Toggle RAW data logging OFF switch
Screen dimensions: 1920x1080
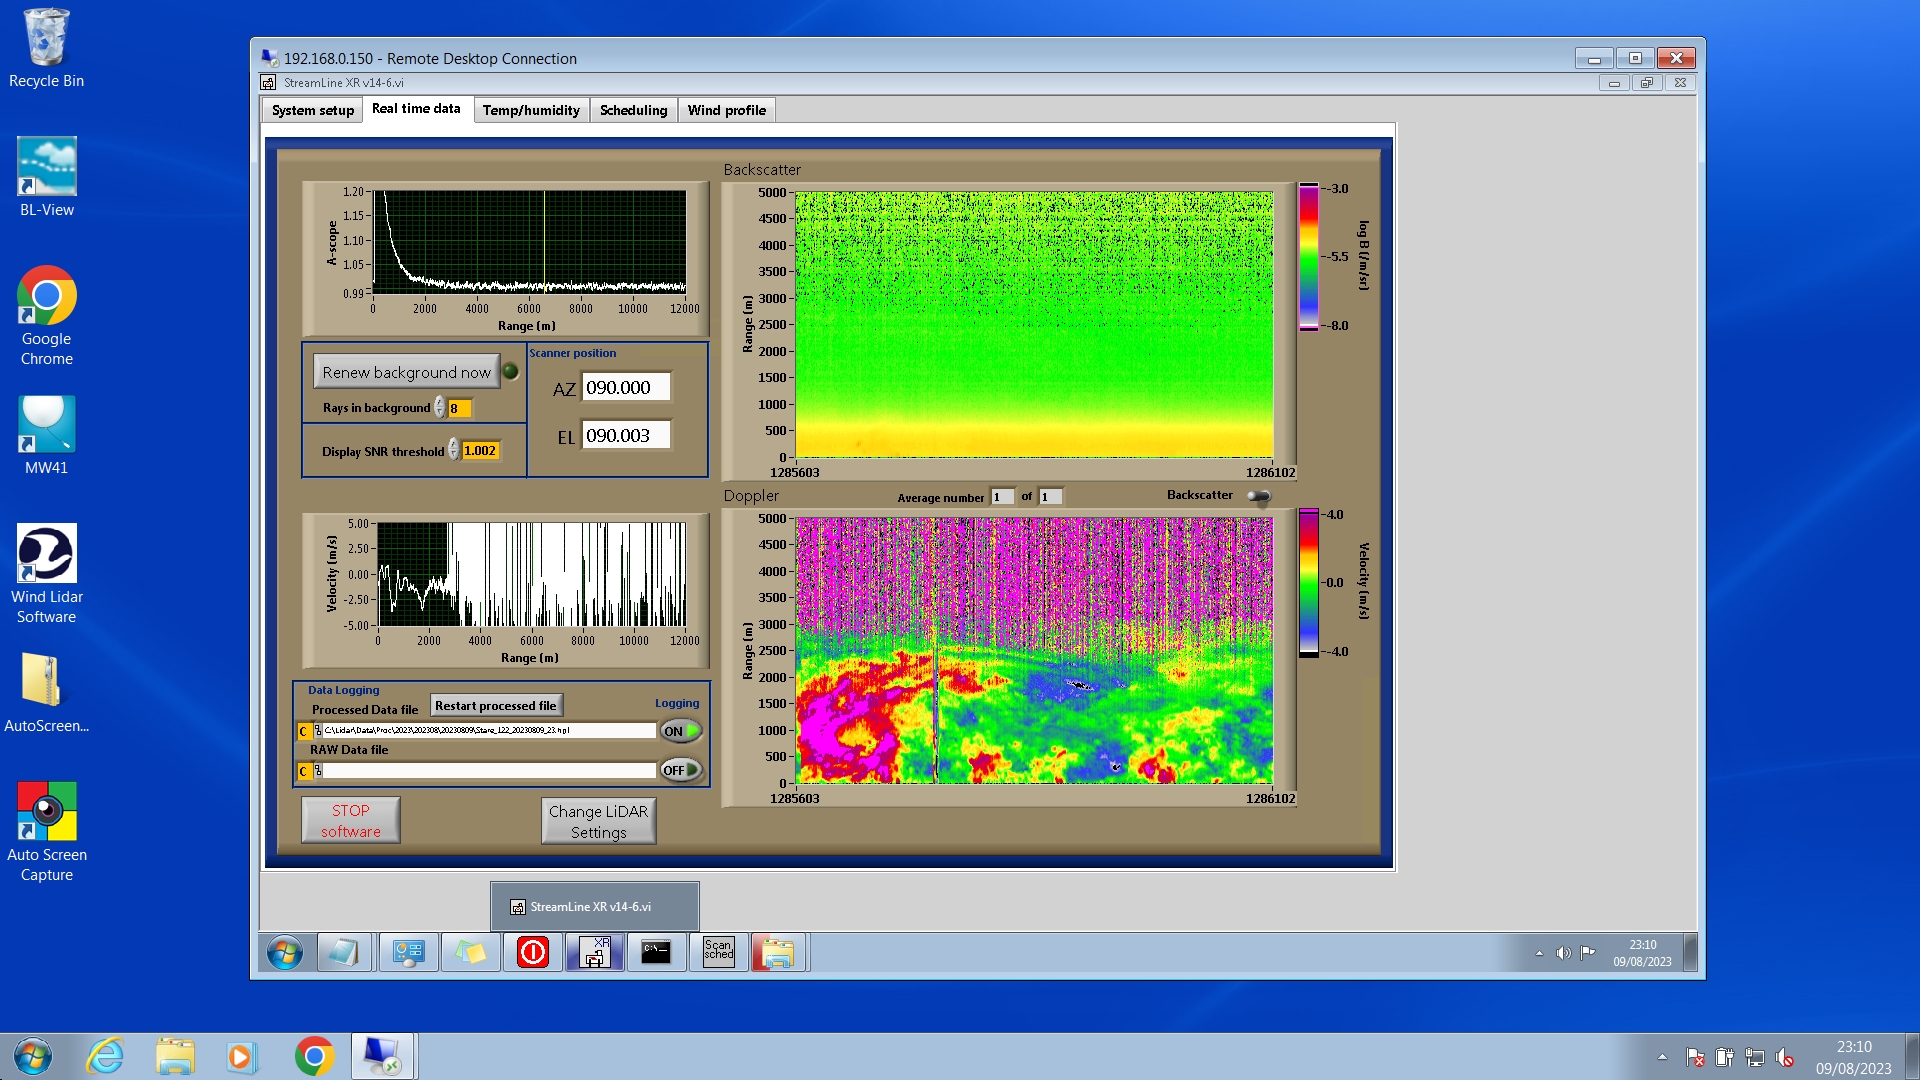680,770
